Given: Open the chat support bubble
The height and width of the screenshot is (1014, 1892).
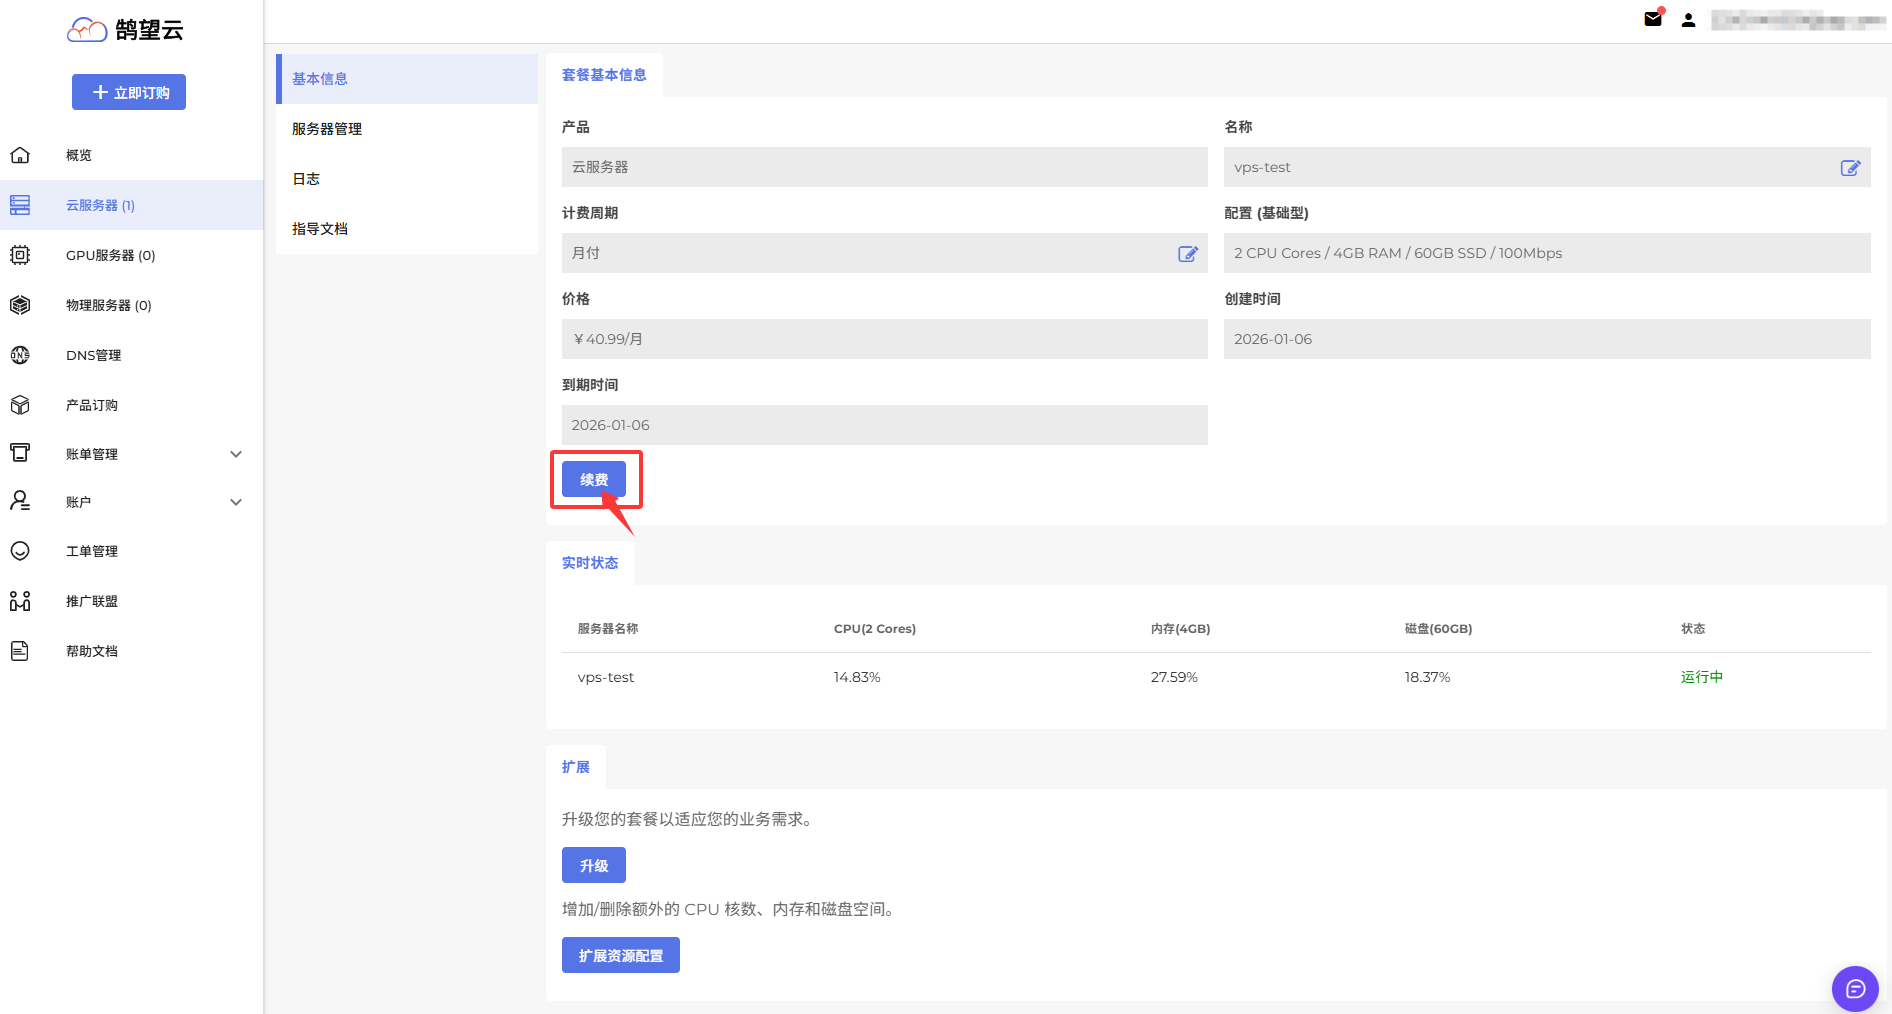Looking at the screenshot, I should tap(1855, 989).
